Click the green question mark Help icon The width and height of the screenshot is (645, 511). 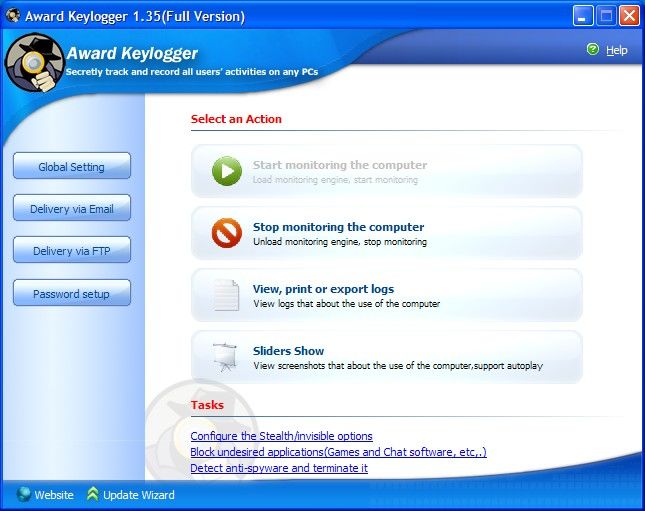593,50
